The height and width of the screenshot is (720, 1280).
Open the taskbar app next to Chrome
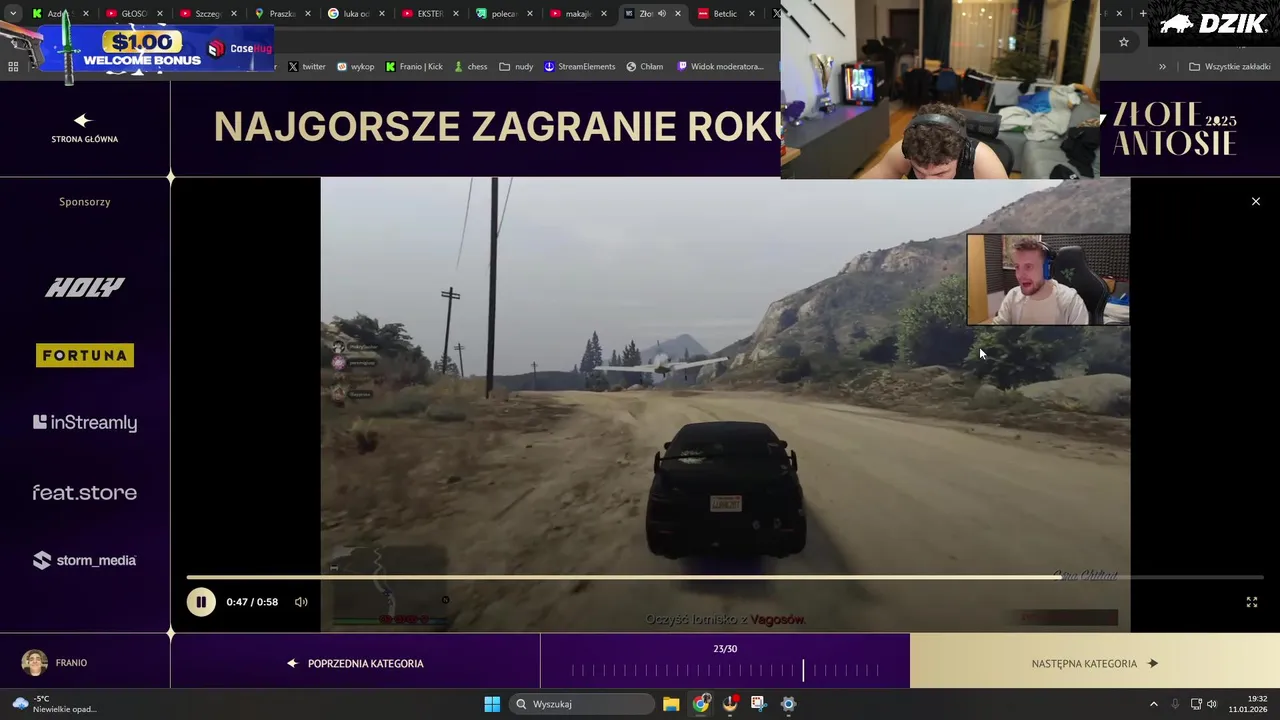point(730,704)
